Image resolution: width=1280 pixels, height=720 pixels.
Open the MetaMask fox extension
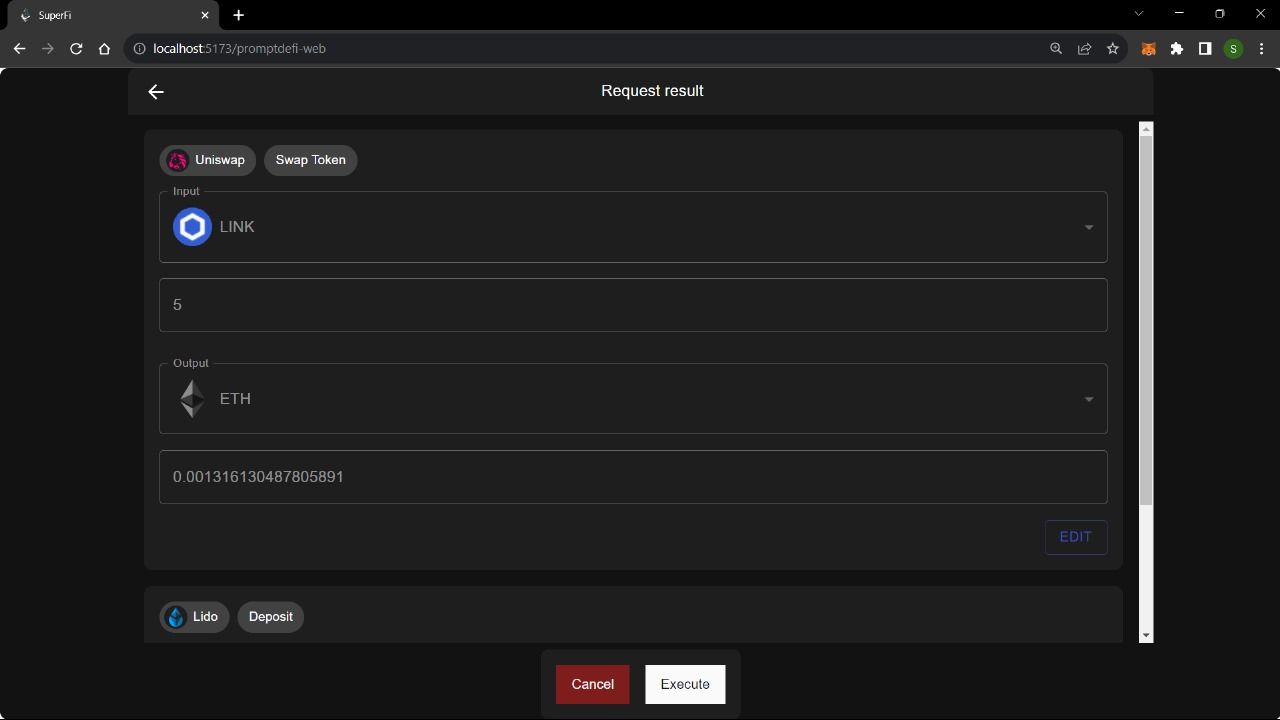coord(1149,49)
